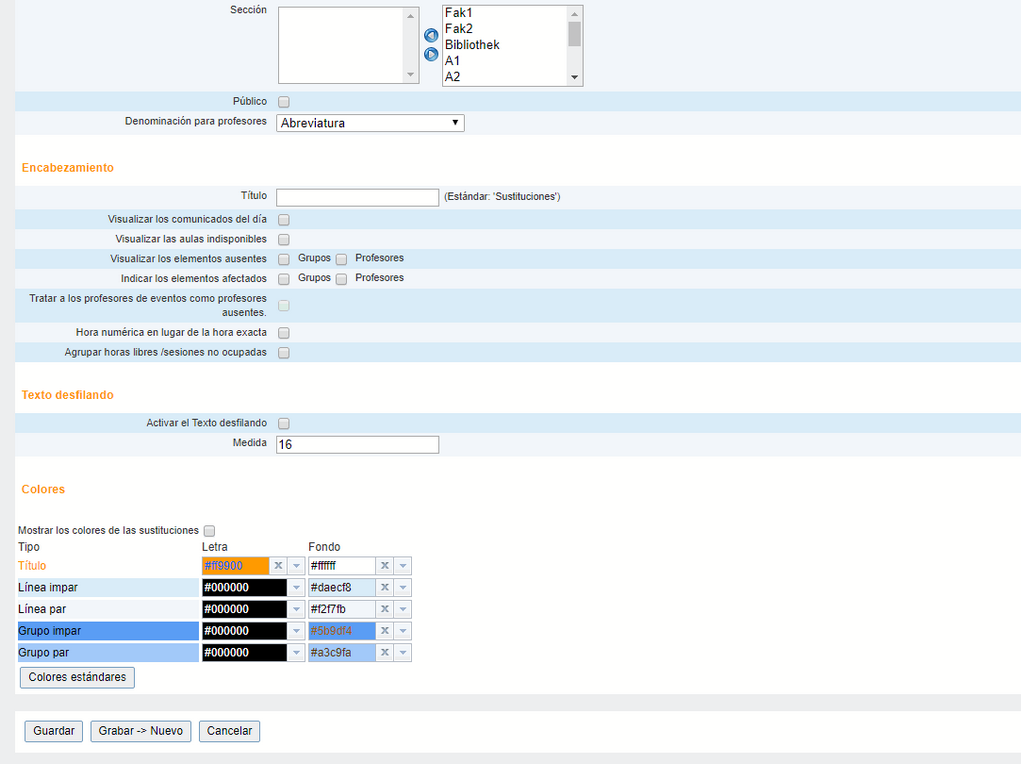Viewport: 1021px width, 764px height.
Task: Open Grupo par background color dropdown arrow
Action: pos(403,652)
